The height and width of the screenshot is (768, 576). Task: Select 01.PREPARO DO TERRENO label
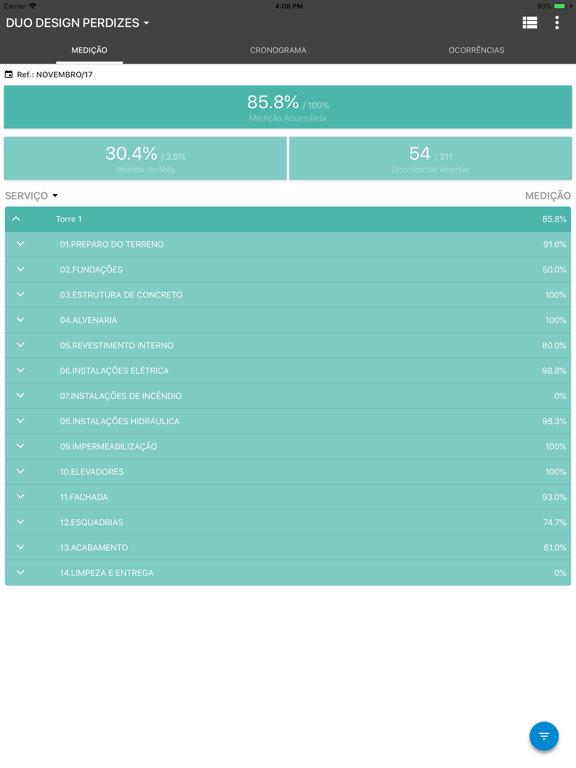(x=112, y=244)
